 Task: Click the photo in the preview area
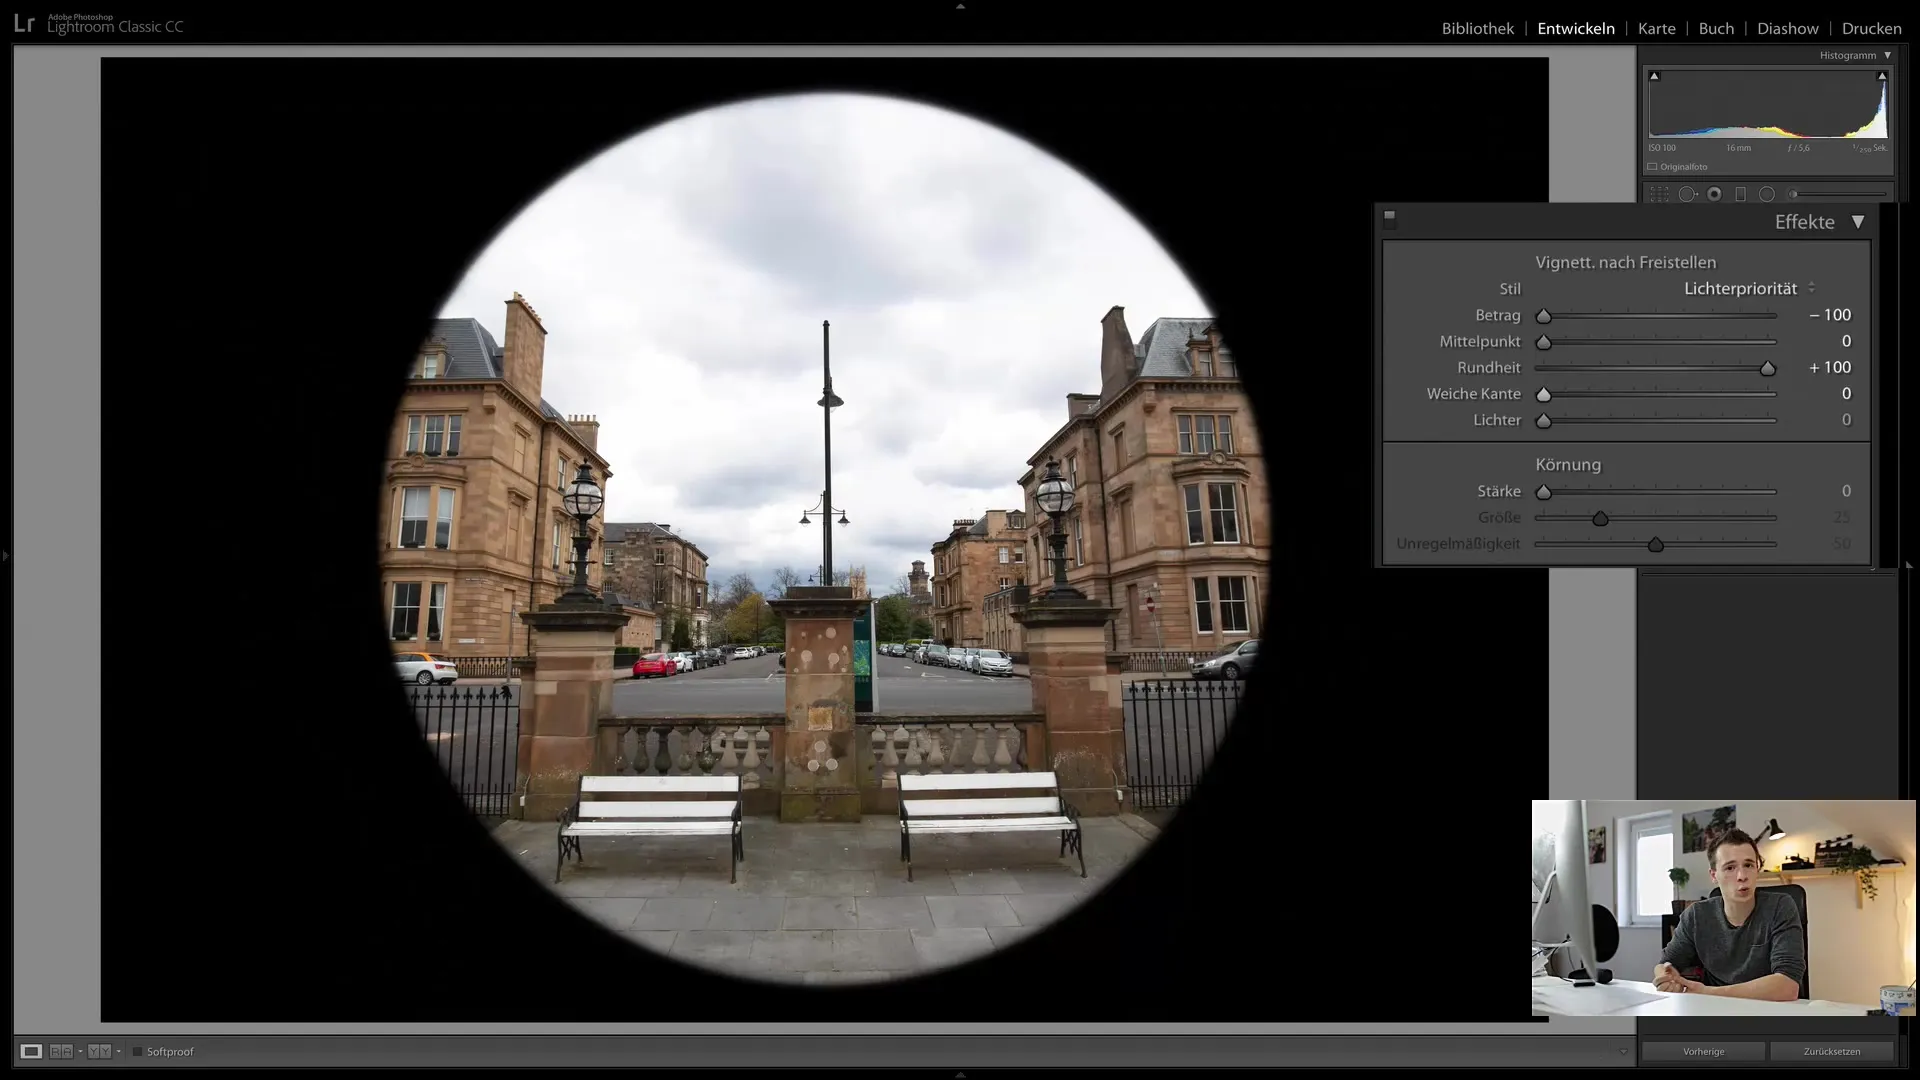point(824,540)
